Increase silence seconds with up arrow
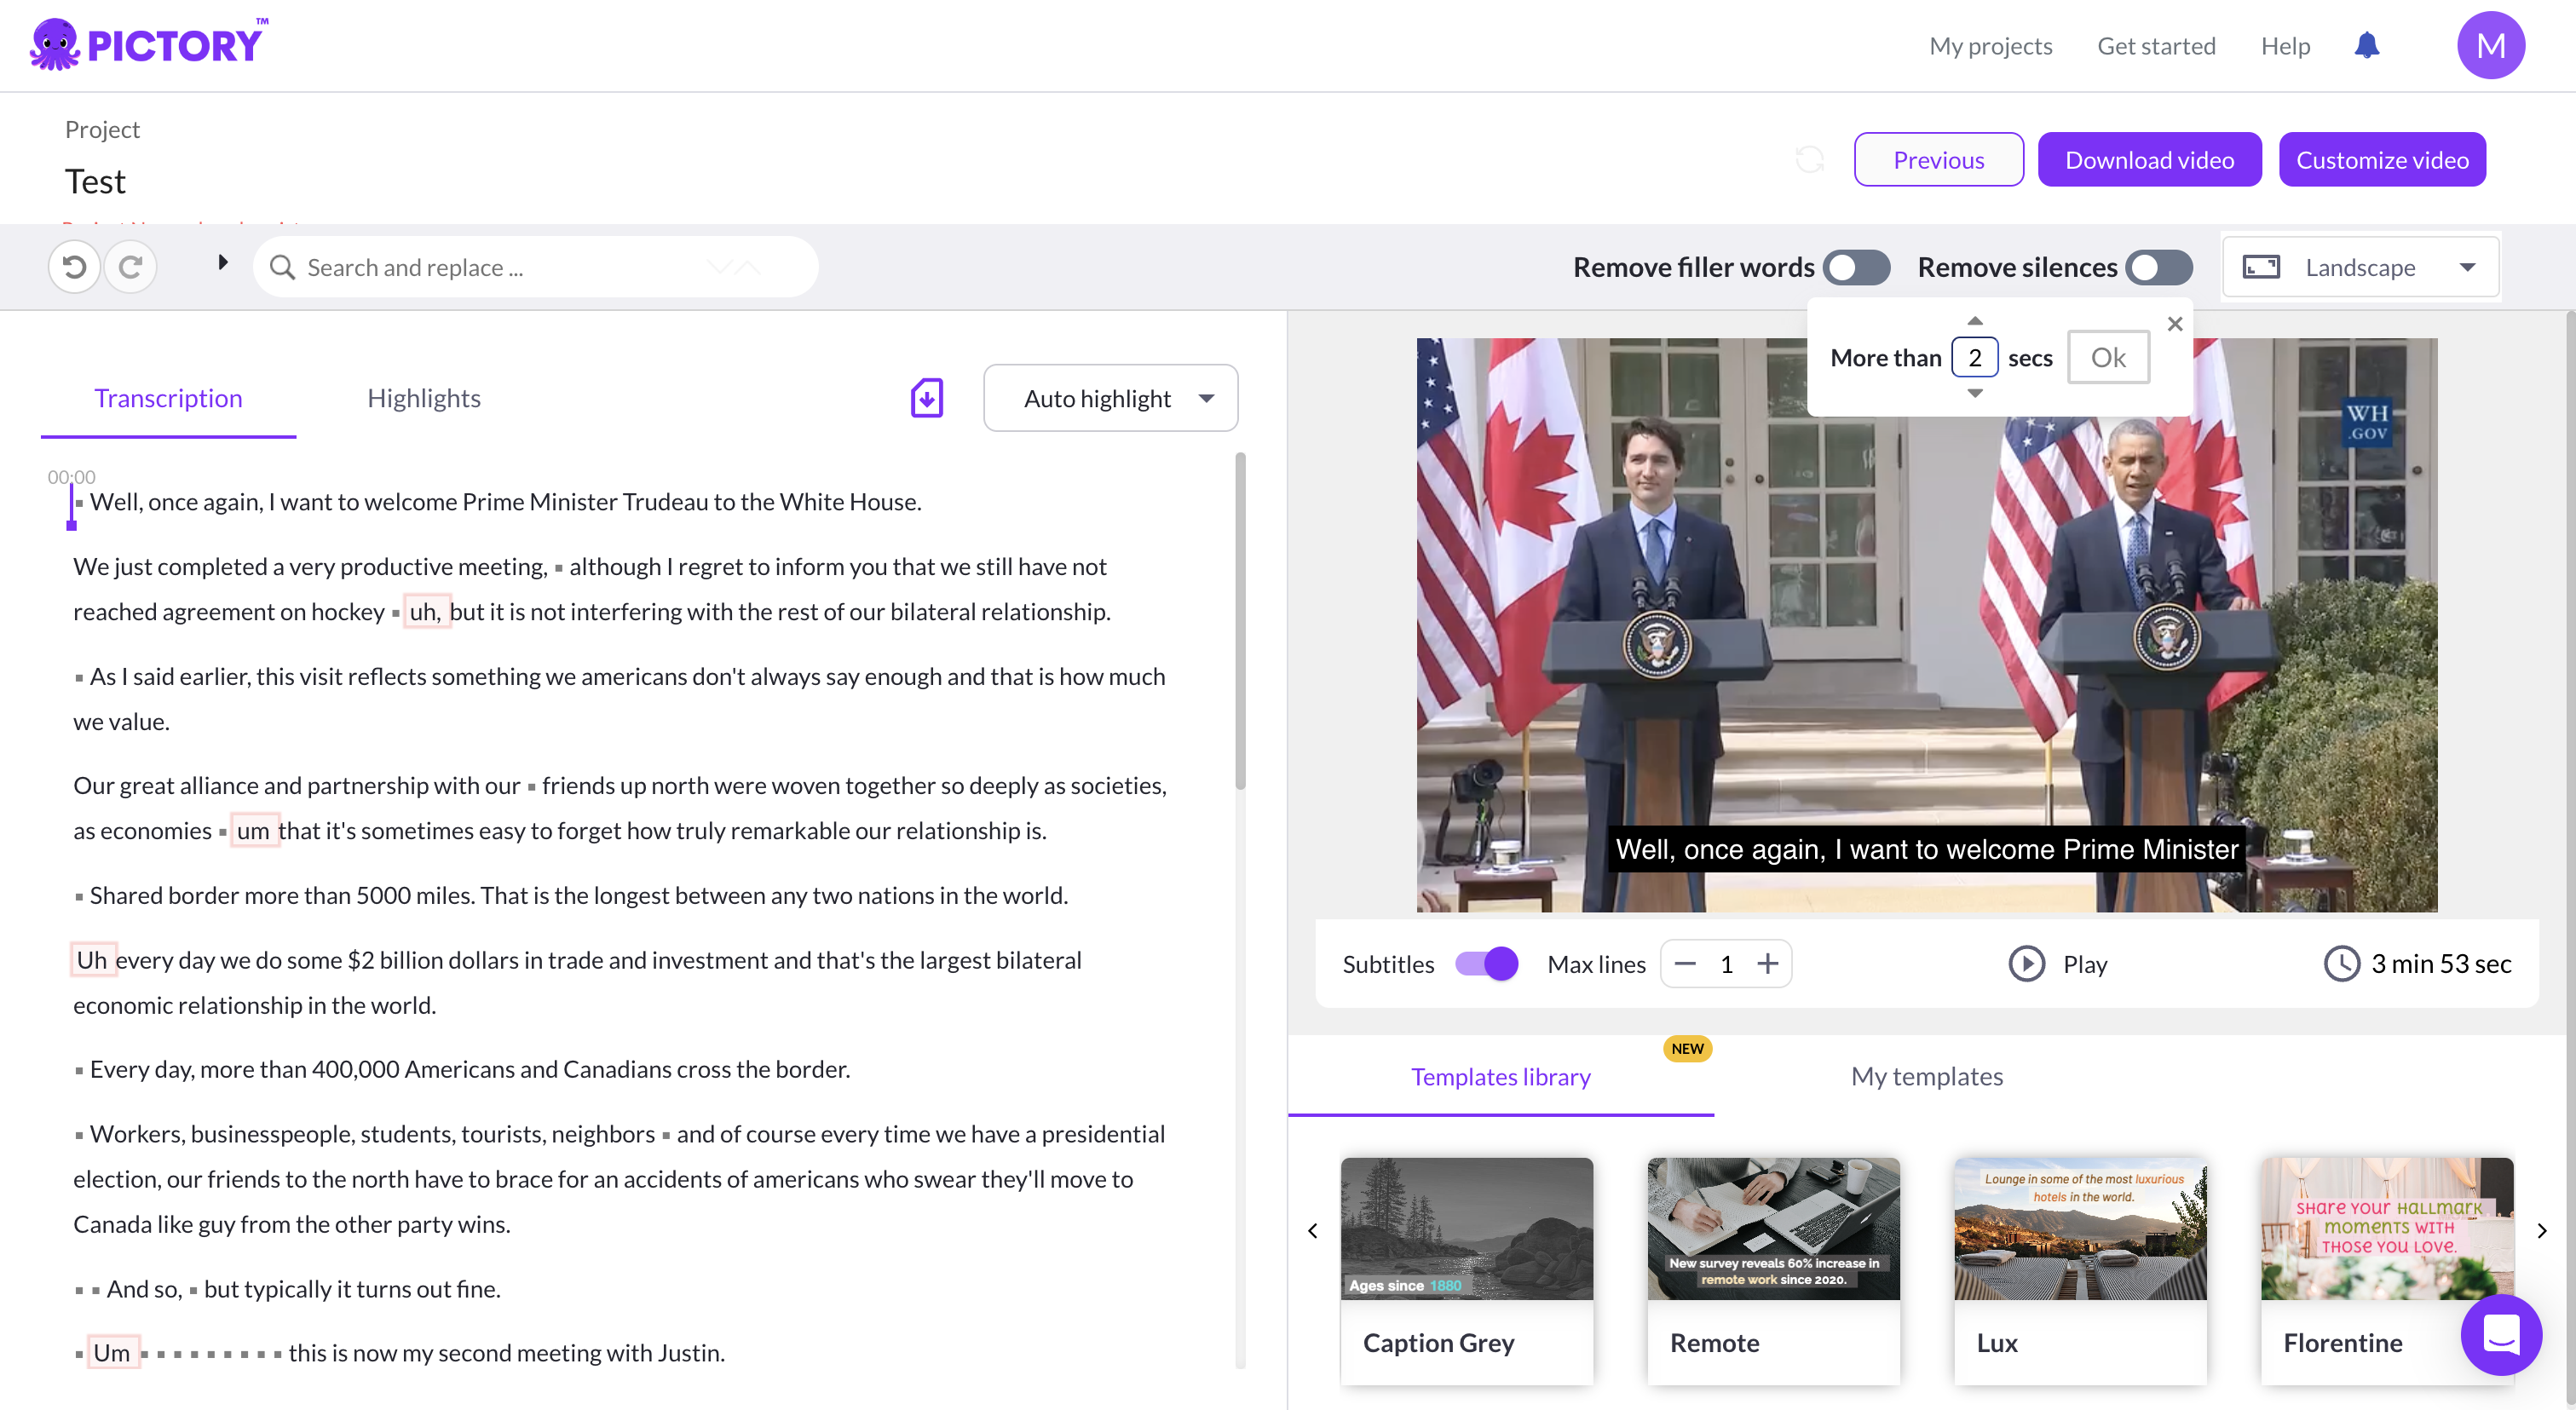Screen dimensions: 2576x1410 (1974, 321)
